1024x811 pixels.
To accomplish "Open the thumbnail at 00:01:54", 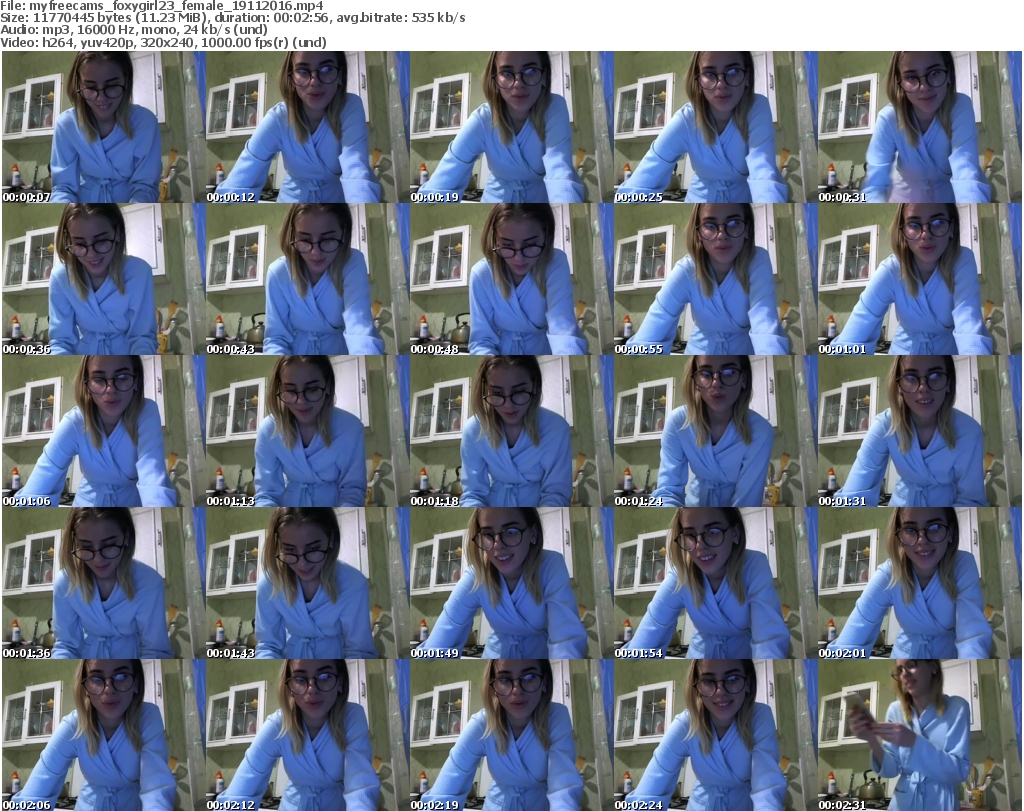I will coord(715,583).
